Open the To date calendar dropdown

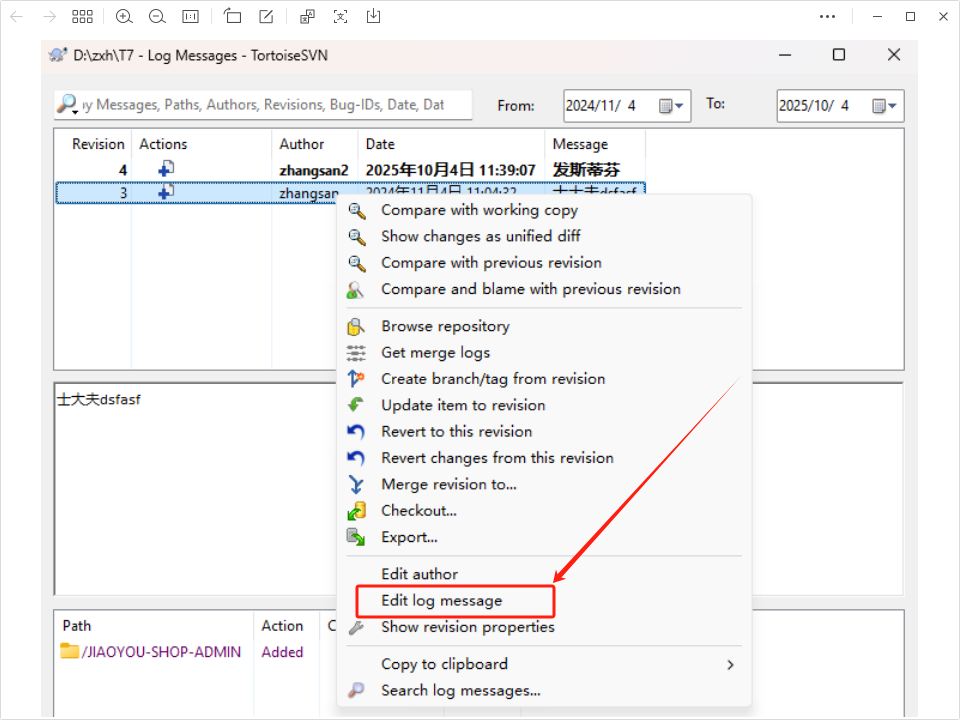[884, 106]
